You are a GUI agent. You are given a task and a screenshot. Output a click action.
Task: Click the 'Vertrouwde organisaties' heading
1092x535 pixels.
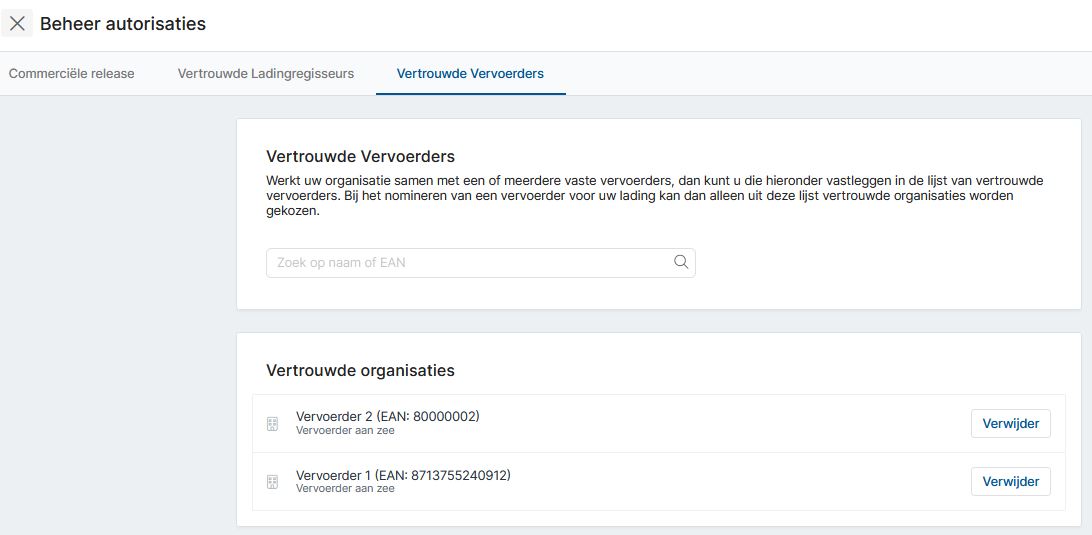point(360,371)
